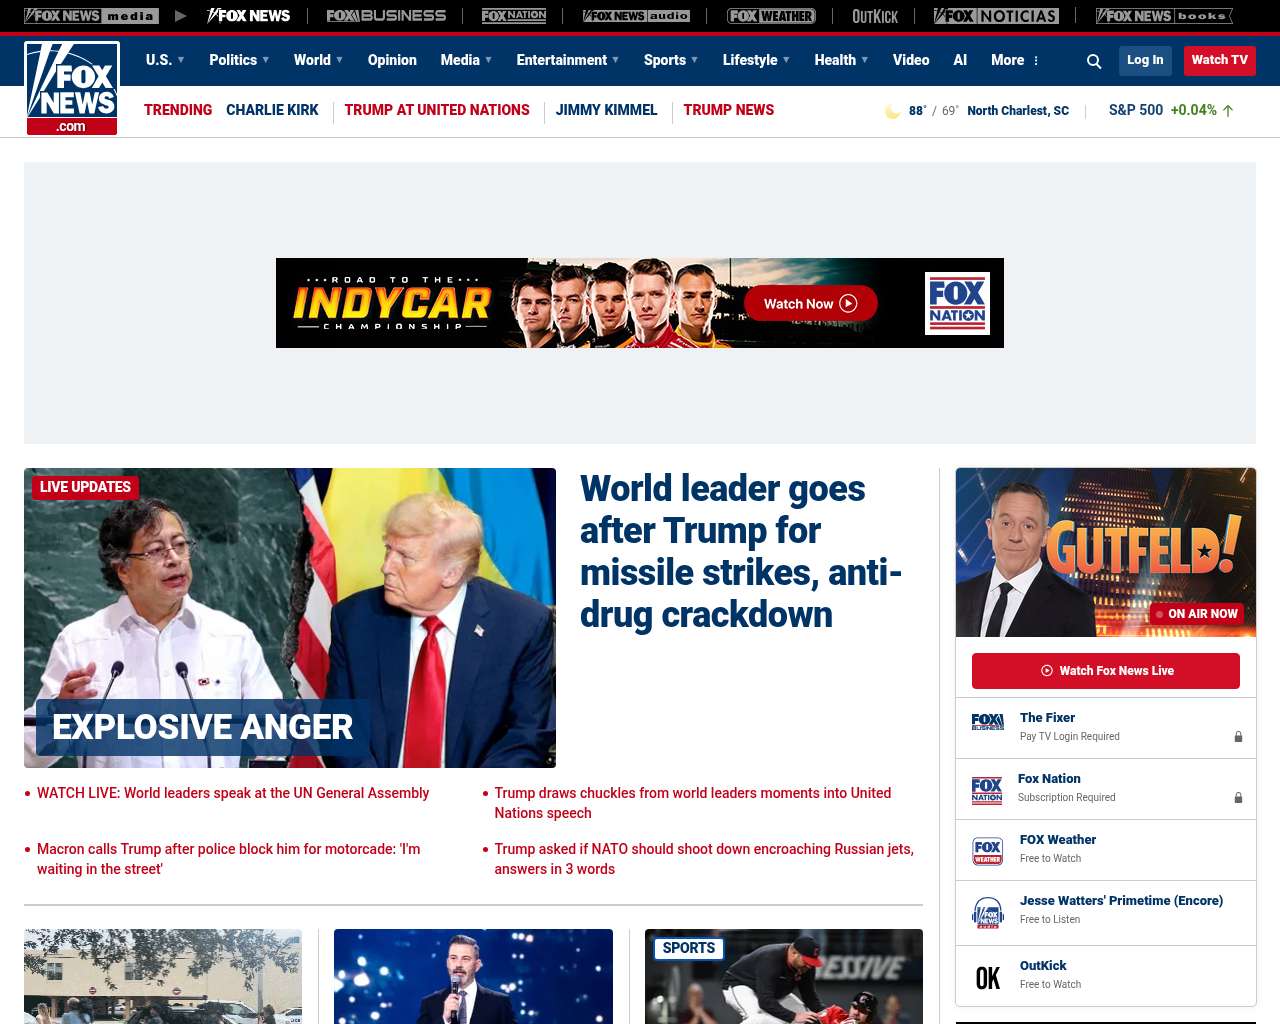
Task: Select trending topic Charlie Kirk
Action: click(272, 110)
